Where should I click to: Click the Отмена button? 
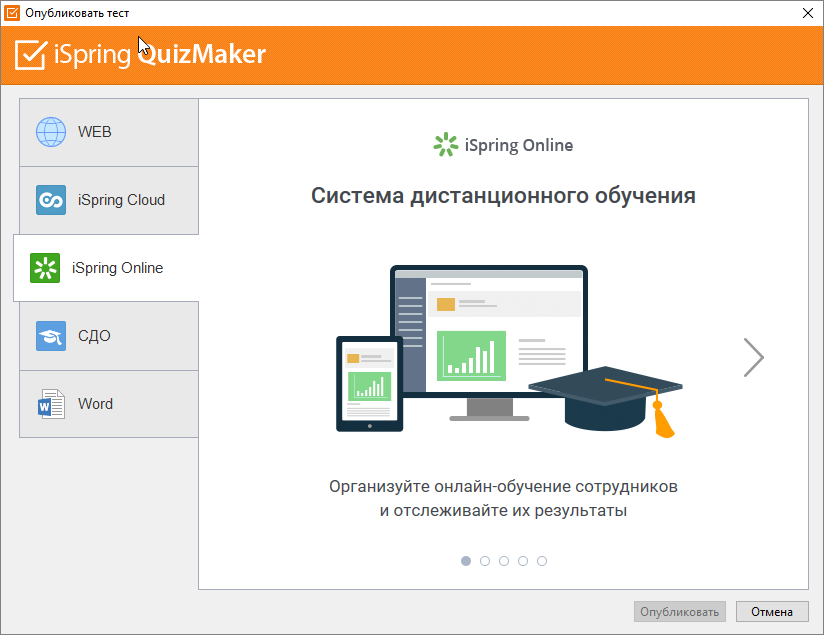[772, 612]
